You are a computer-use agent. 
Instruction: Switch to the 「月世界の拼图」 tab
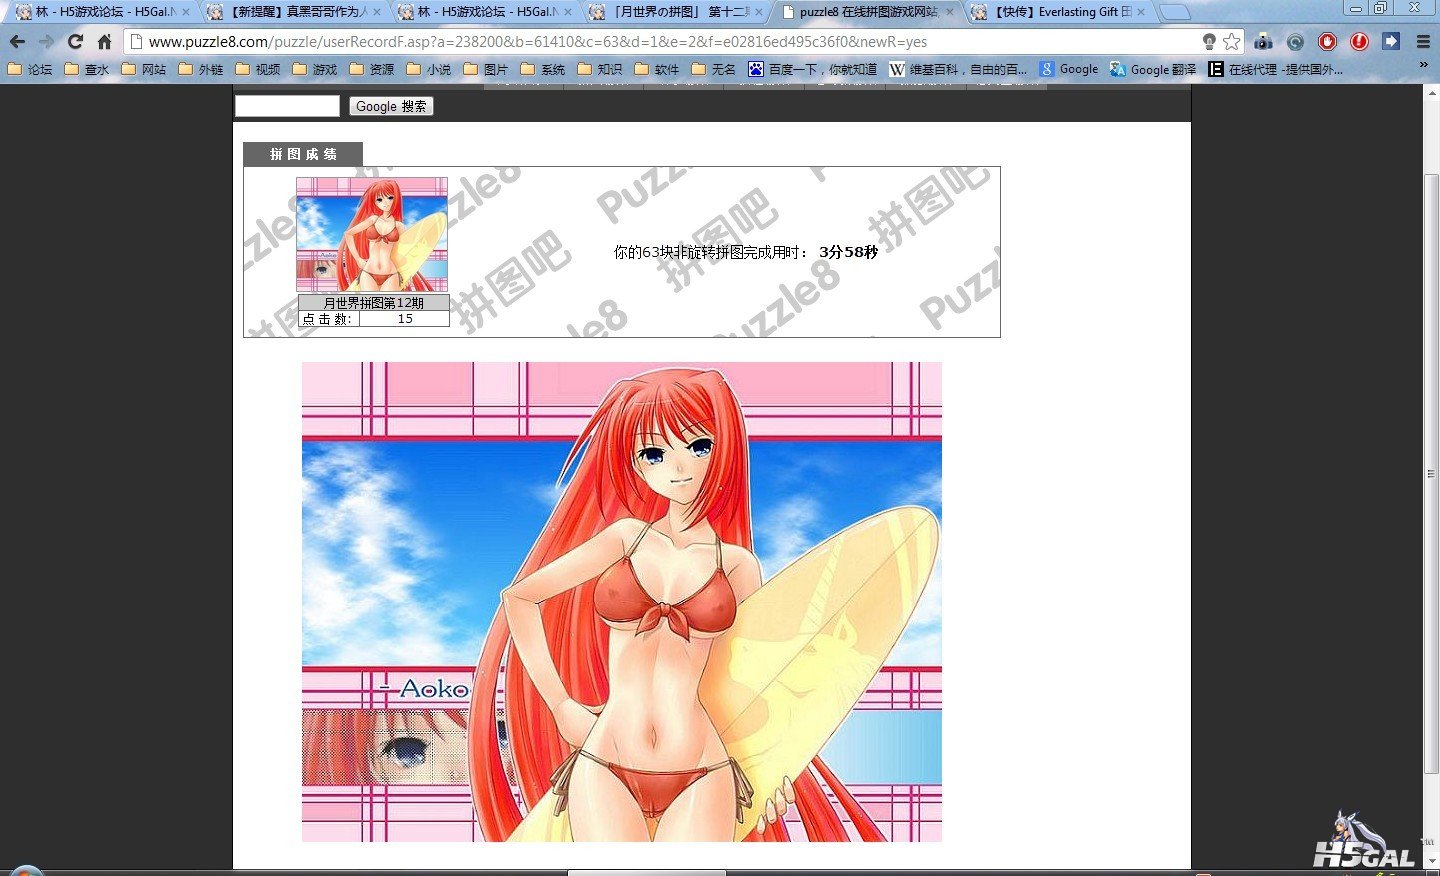[676, 12]
